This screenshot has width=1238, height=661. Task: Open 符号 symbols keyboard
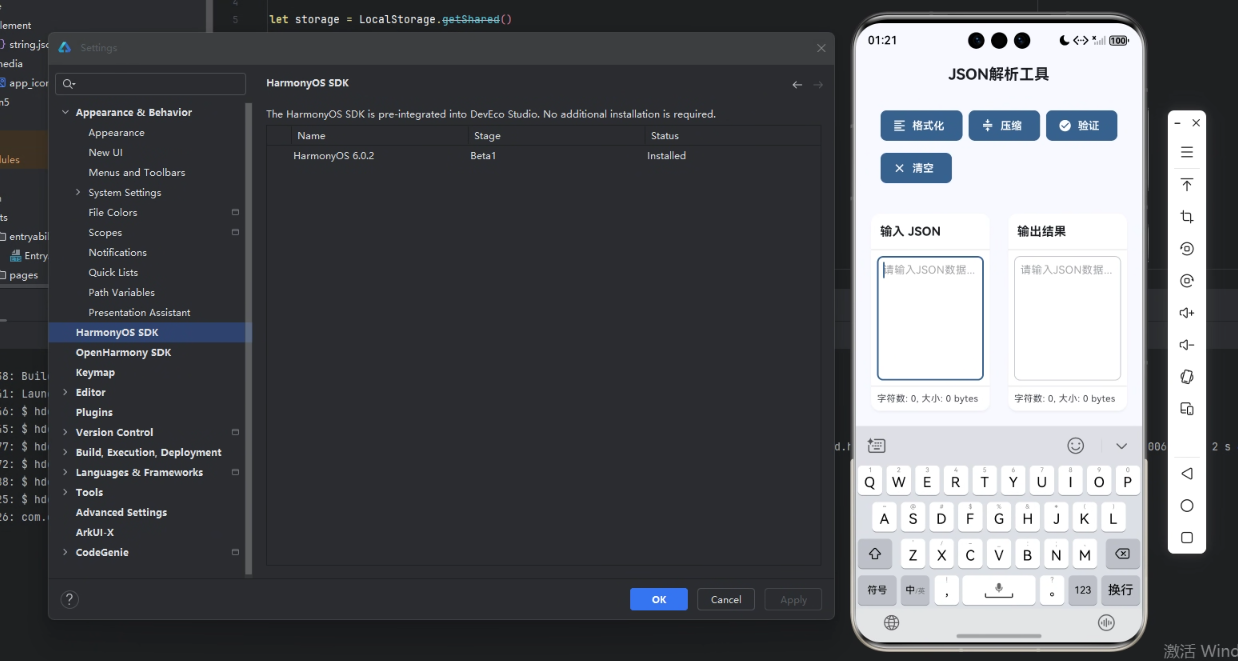(877, 590)
